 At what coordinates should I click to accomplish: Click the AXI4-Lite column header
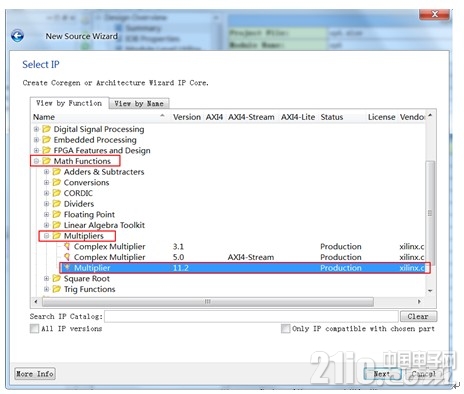(x=298, y=117)
